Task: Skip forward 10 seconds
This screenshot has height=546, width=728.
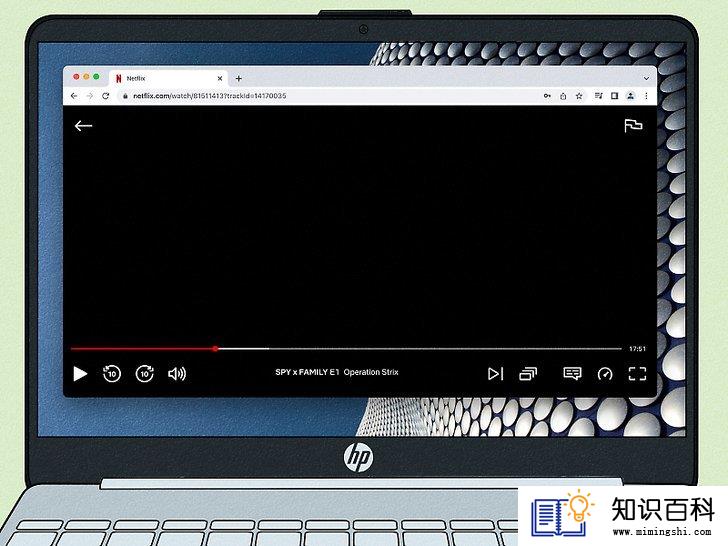Action: [144, 373]
